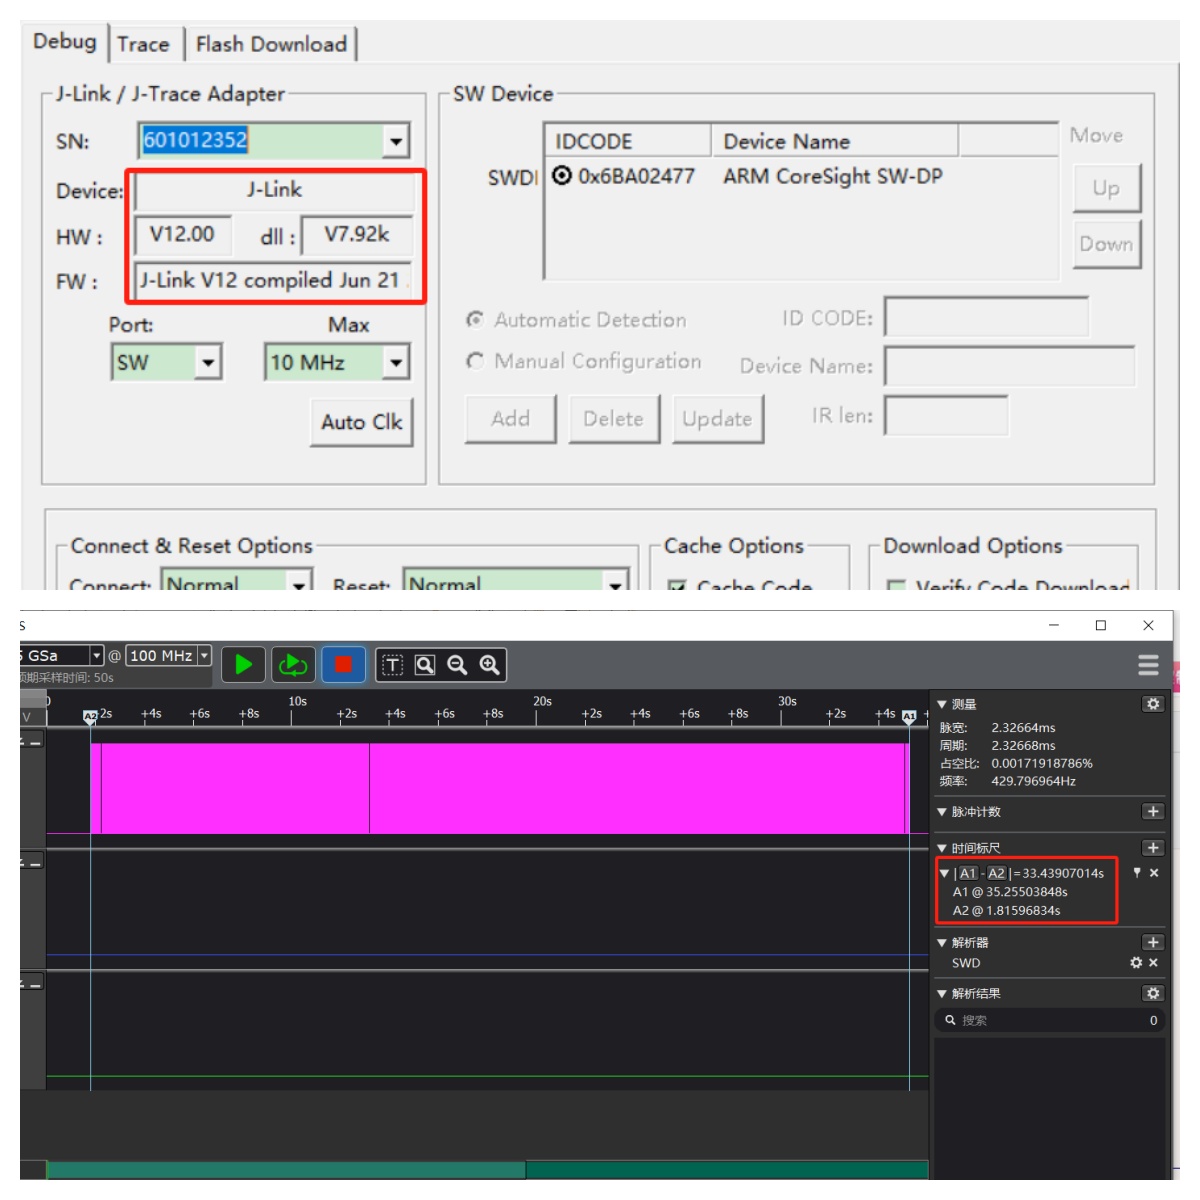1200x1200 pixels.
Task: Select Automatic Detection radio button
Action: pos(475,319)
